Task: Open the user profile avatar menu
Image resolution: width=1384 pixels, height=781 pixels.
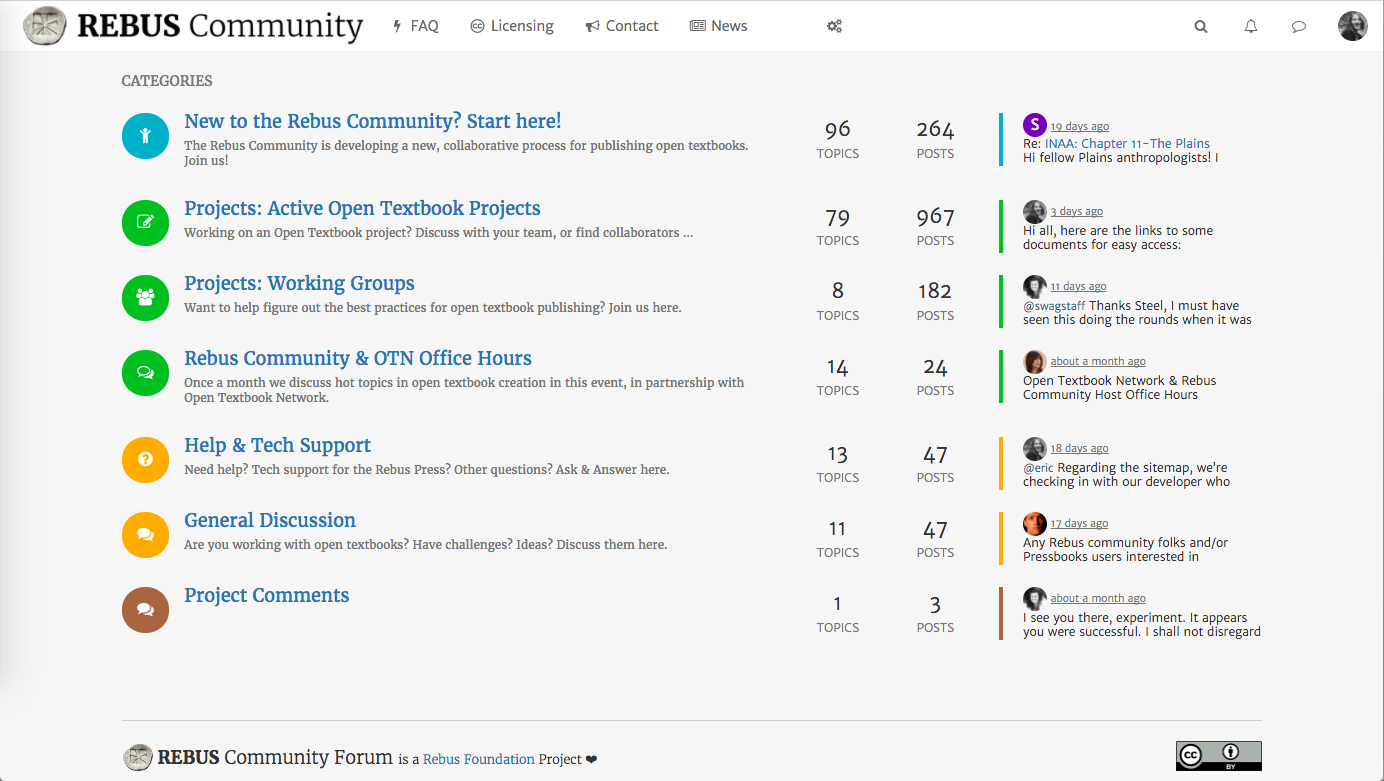Action: pos(1353,26)
